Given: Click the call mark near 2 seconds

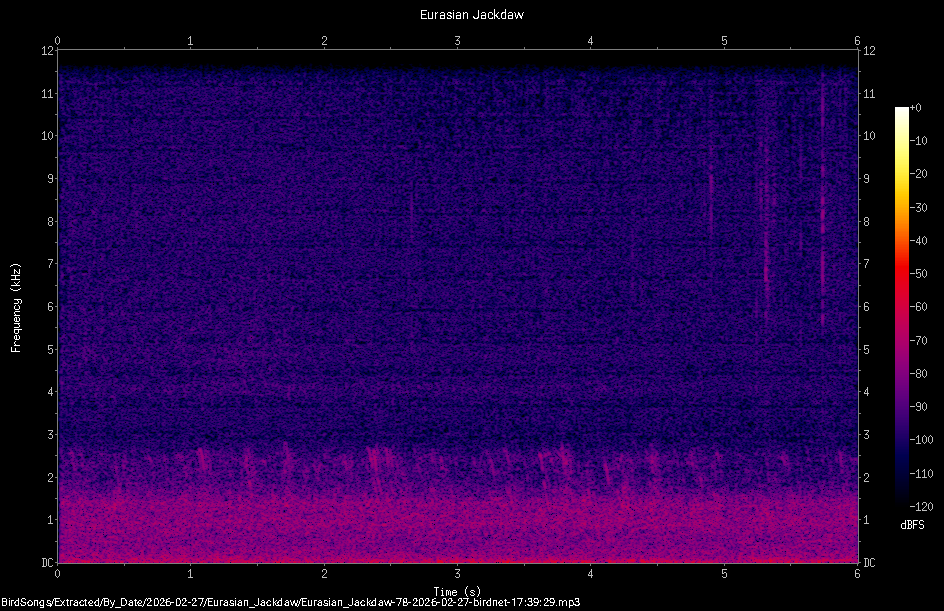Looking at the screenshot, I should 324,463.
